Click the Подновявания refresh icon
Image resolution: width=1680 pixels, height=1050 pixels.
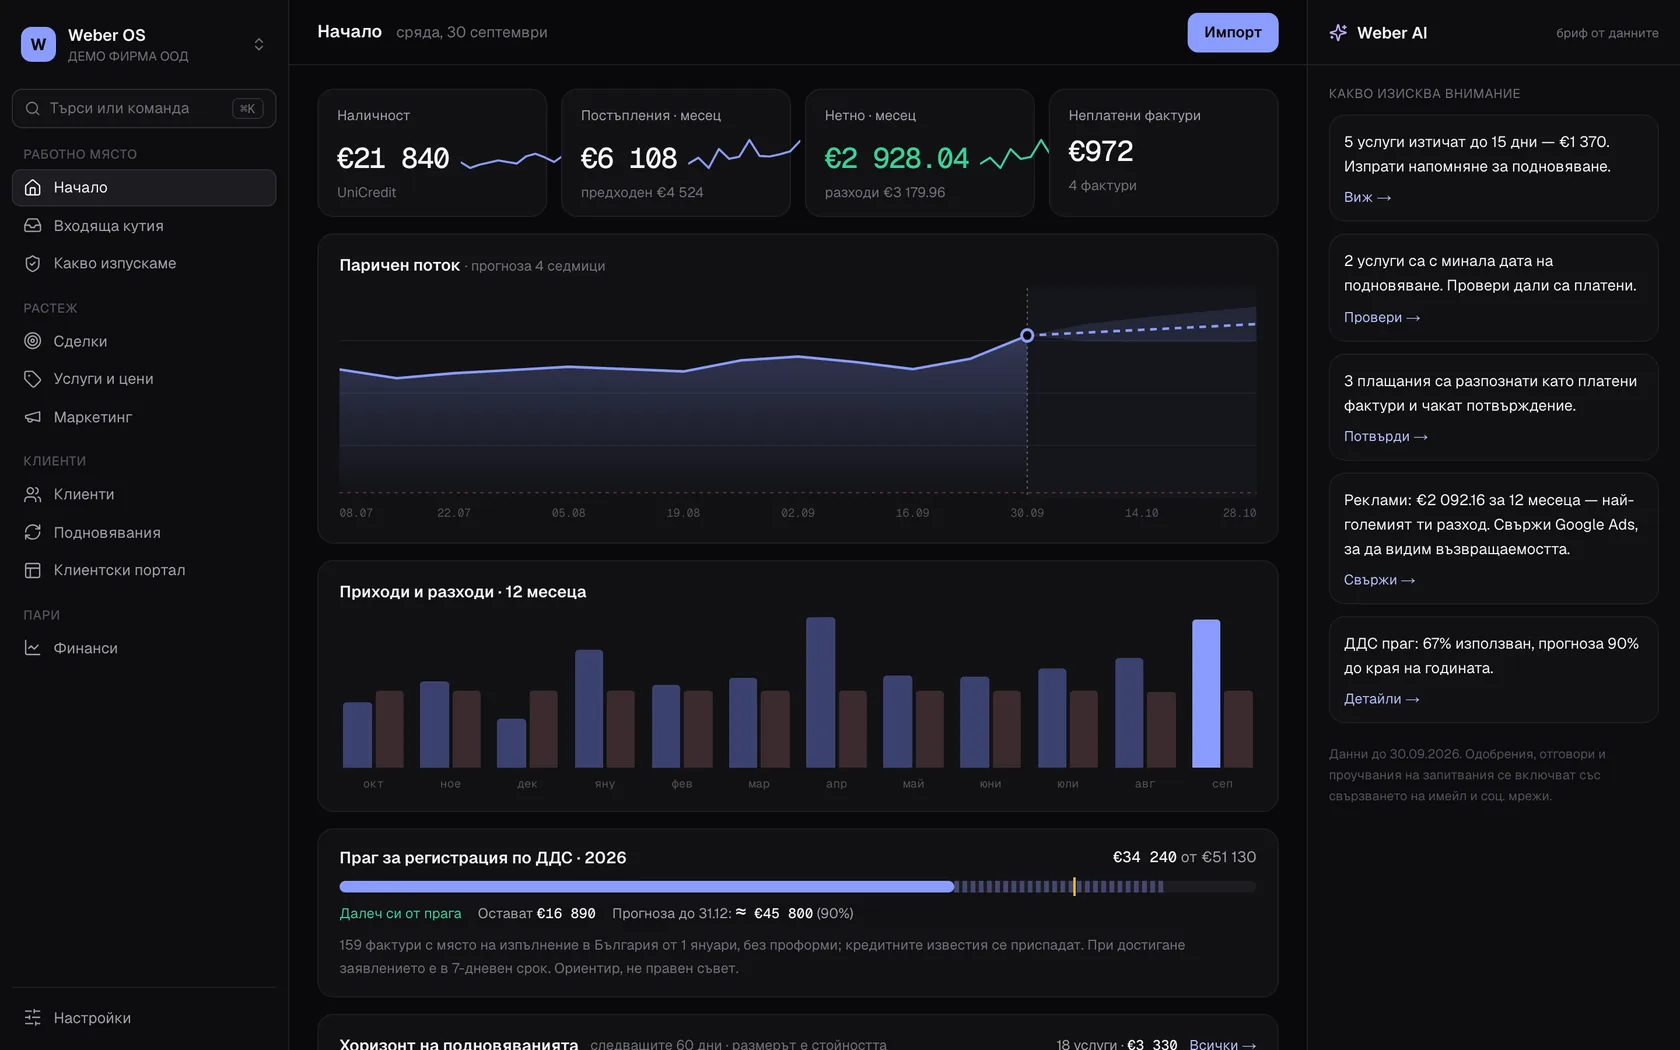[33, 532]
